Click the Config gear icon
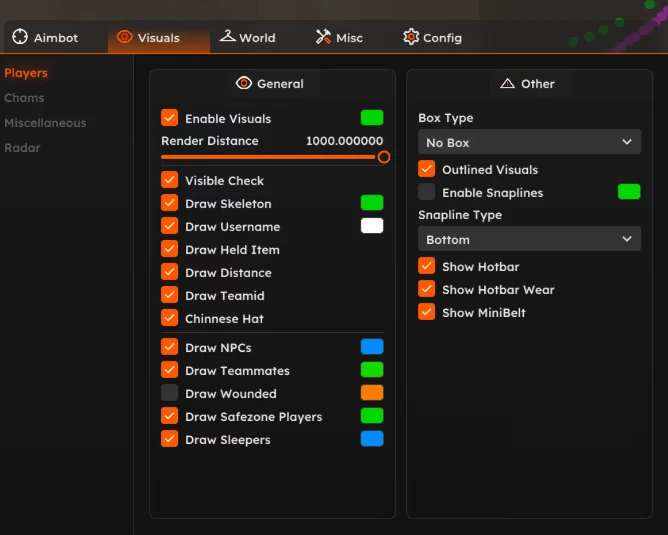Viewport: 668px width, 535px height. pos(411,37)
